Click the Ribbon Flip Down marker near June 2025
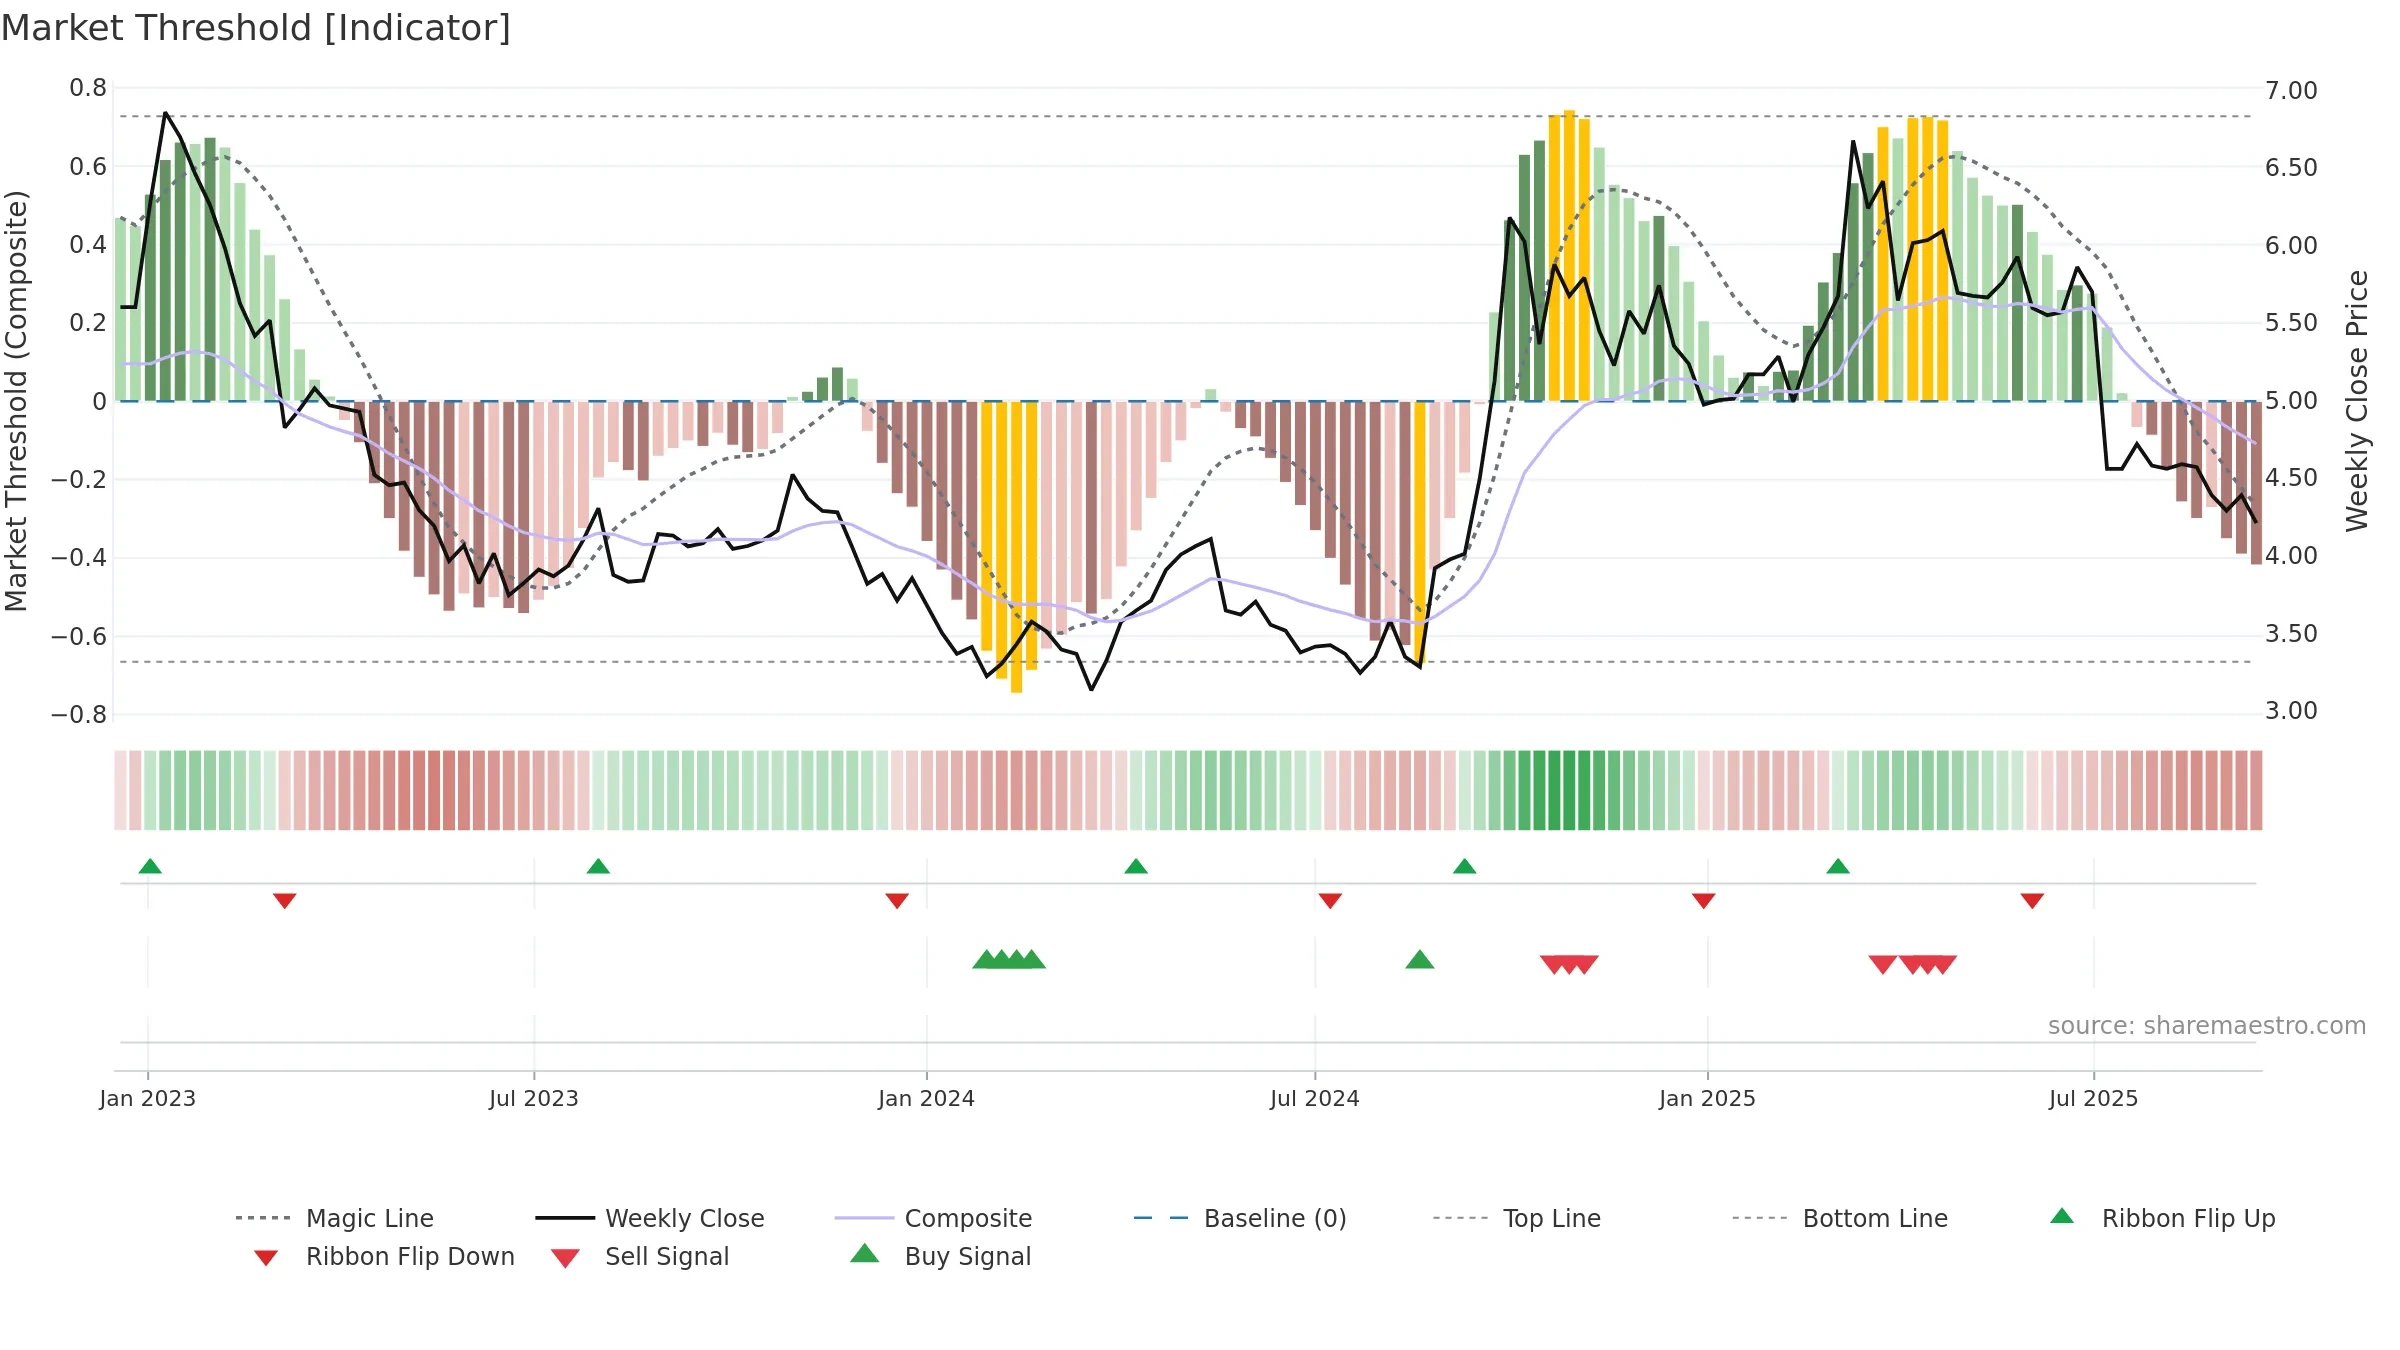 coord(2032,901)
